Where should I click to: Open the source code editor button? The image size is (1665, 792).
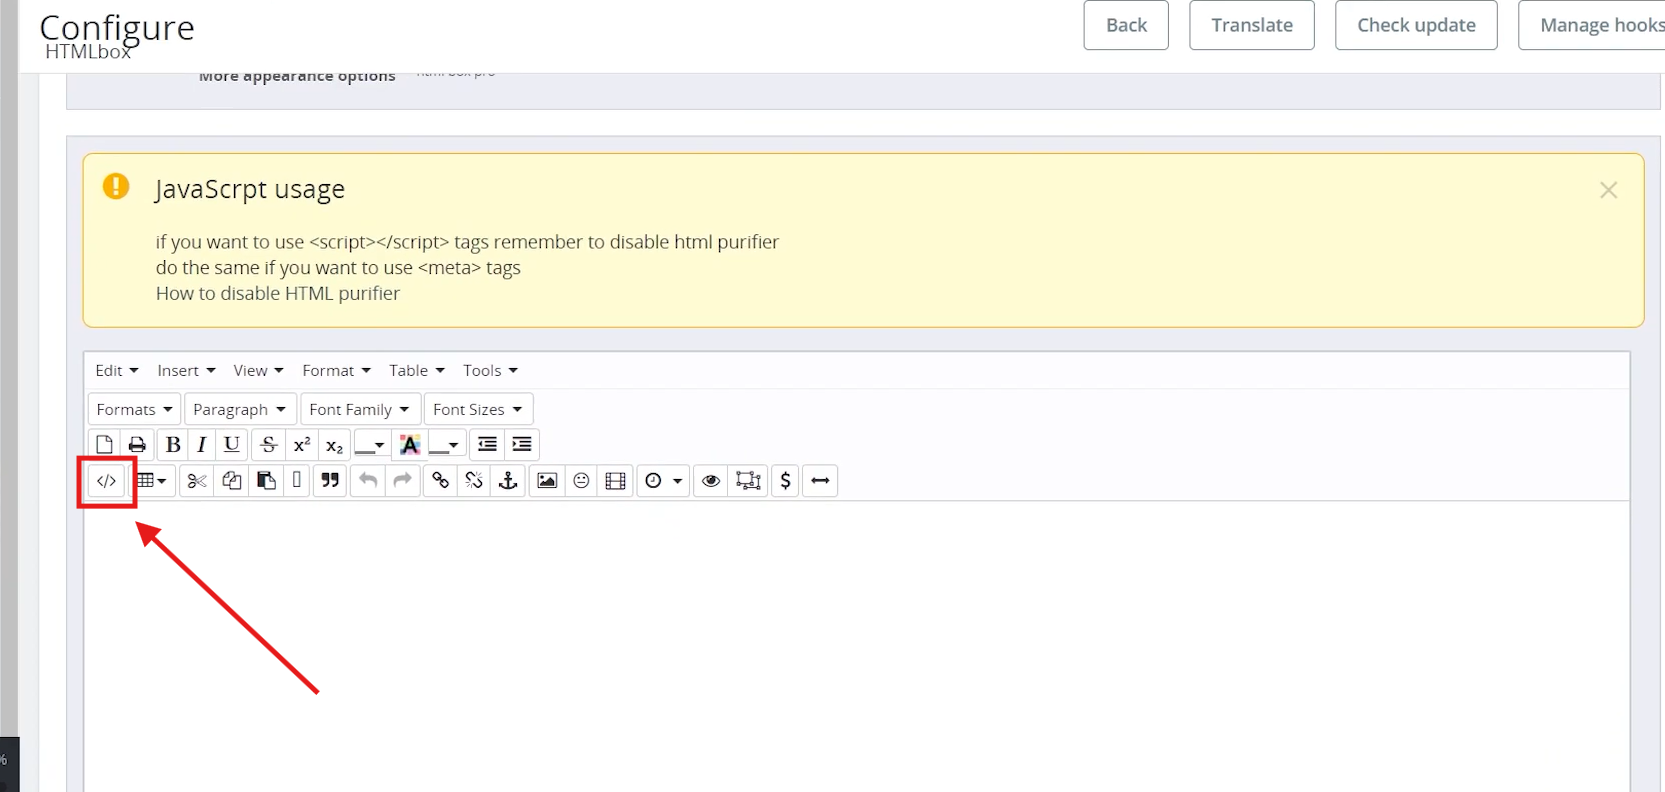(x=106, y=481)
